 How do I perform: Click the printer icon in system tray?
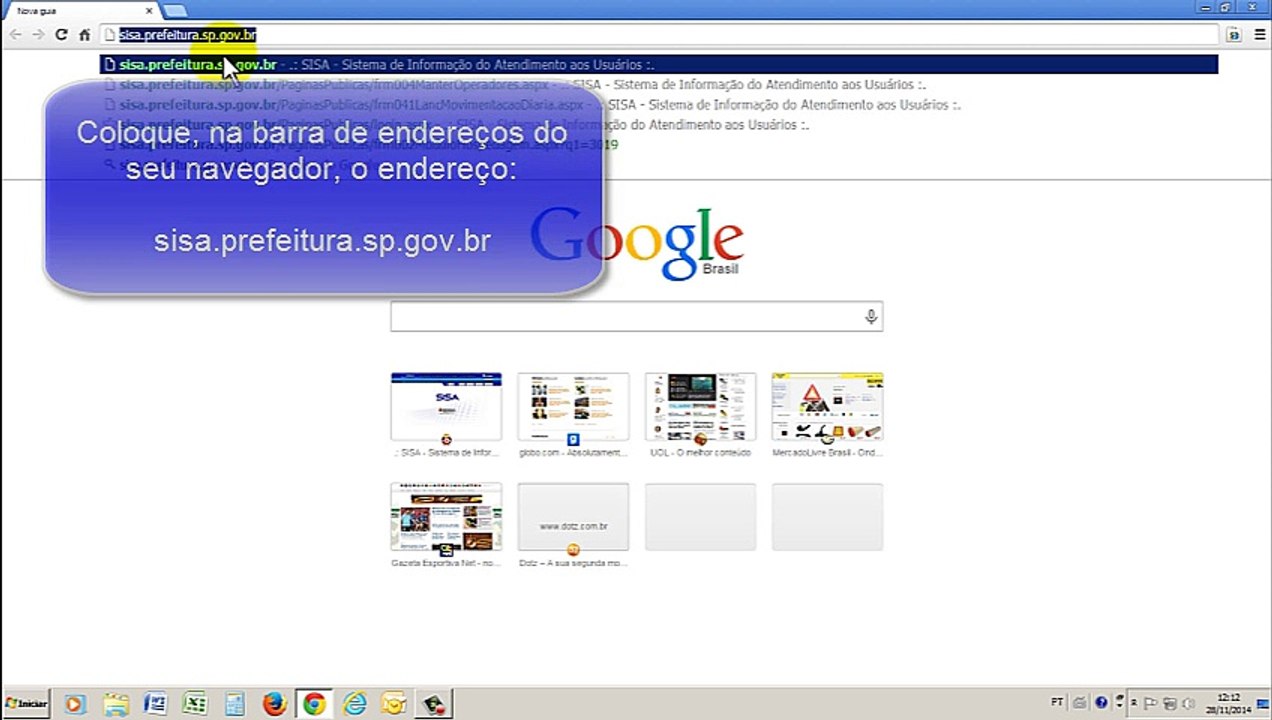[x=1080, y=703]
